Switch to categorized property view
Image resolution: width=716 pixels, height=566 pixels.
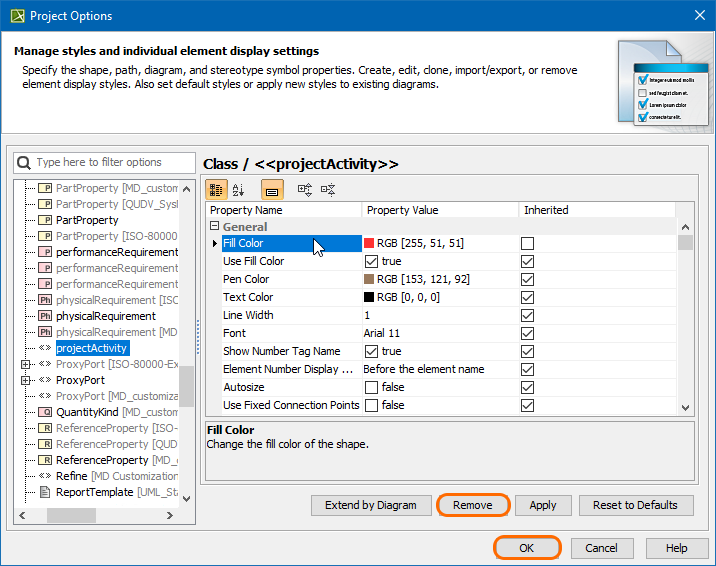point(216,189)
